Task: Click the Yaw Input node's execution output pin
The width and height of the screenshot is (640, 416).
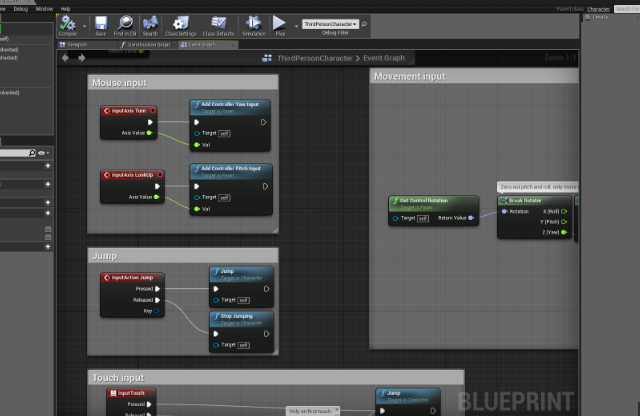Action: coord(264,122)
